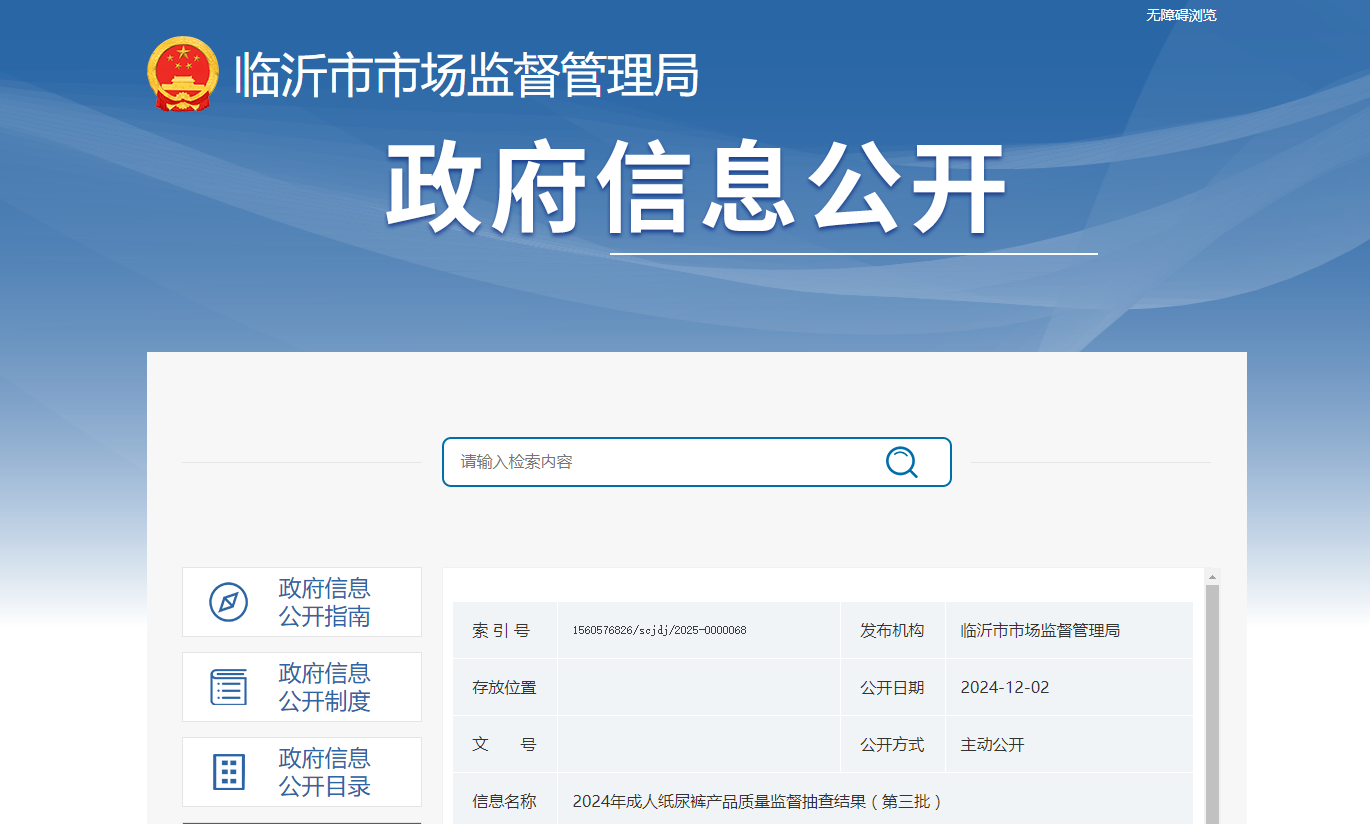1370x824 pixels.
Task: Click the content panel vertical scrollbar
Action: click(x=1213, y=704)
